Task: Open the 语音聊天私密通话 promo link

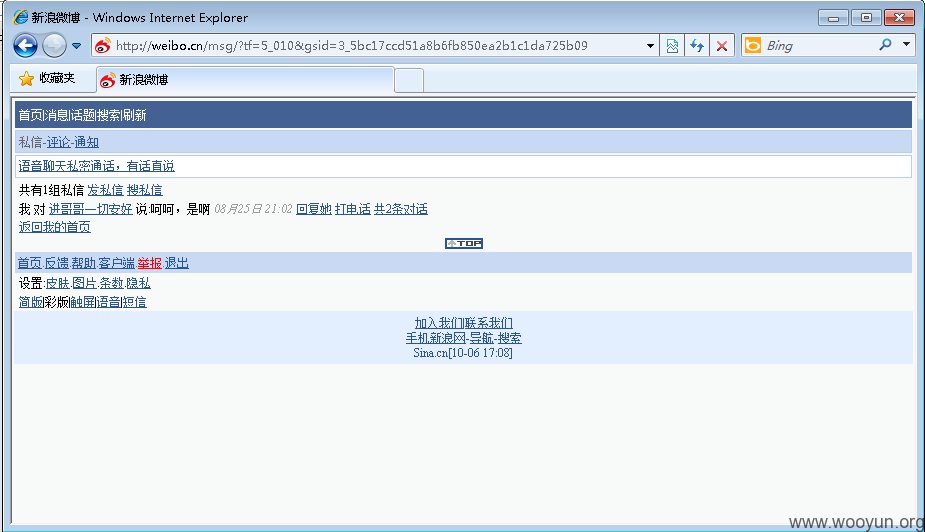Action: coord(96,166)
